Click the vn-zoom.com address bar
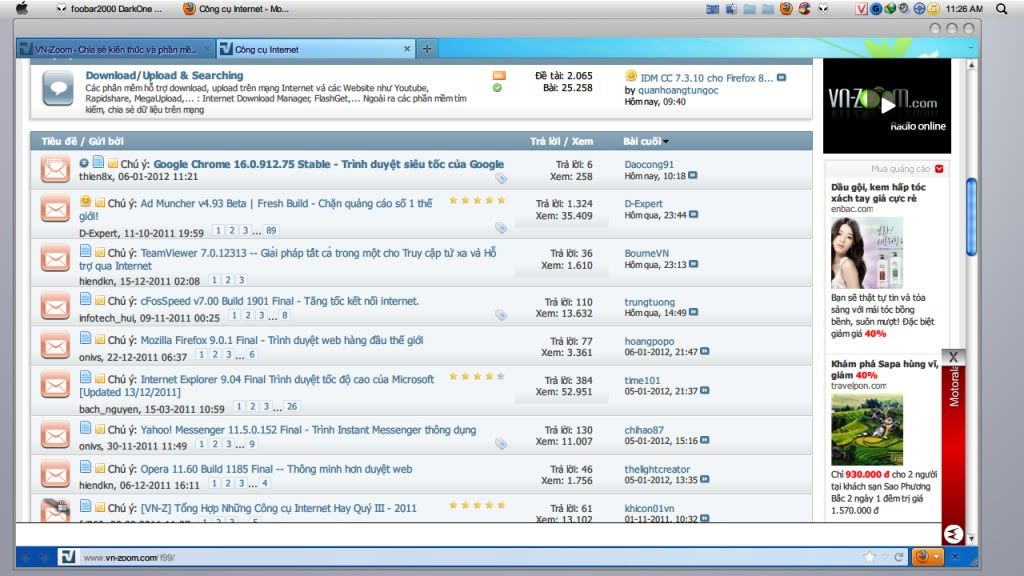This screenshot has height=576, width=1024. (x=457, y=557)
